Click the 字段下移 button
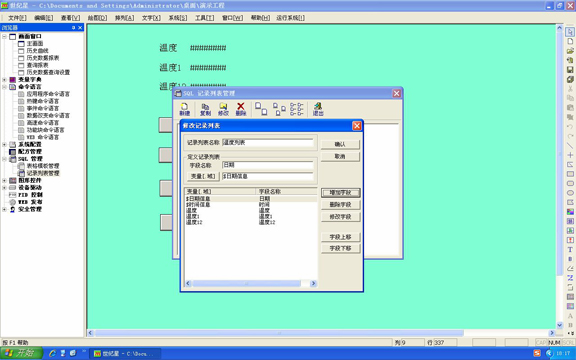This screenshot has height=360, width=576. pos(341,248)
